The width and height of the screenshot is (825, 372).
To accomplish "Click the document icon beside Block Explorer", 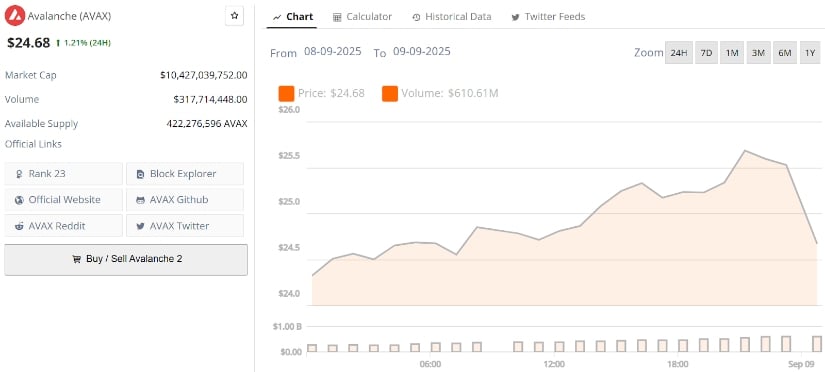I will pos(140,174).
